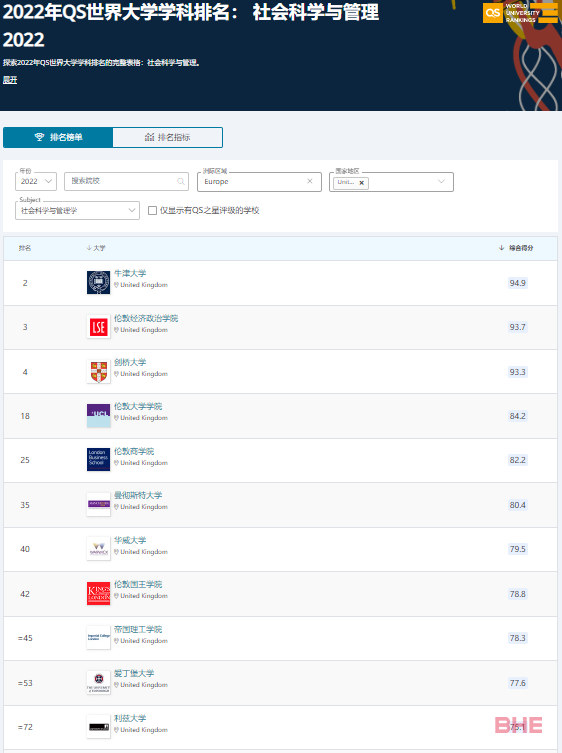This screenshot has height=753, width=562.
Task: Expand the 社会科学与管理学 subject dropdown
Action: (x=77, y=210)
